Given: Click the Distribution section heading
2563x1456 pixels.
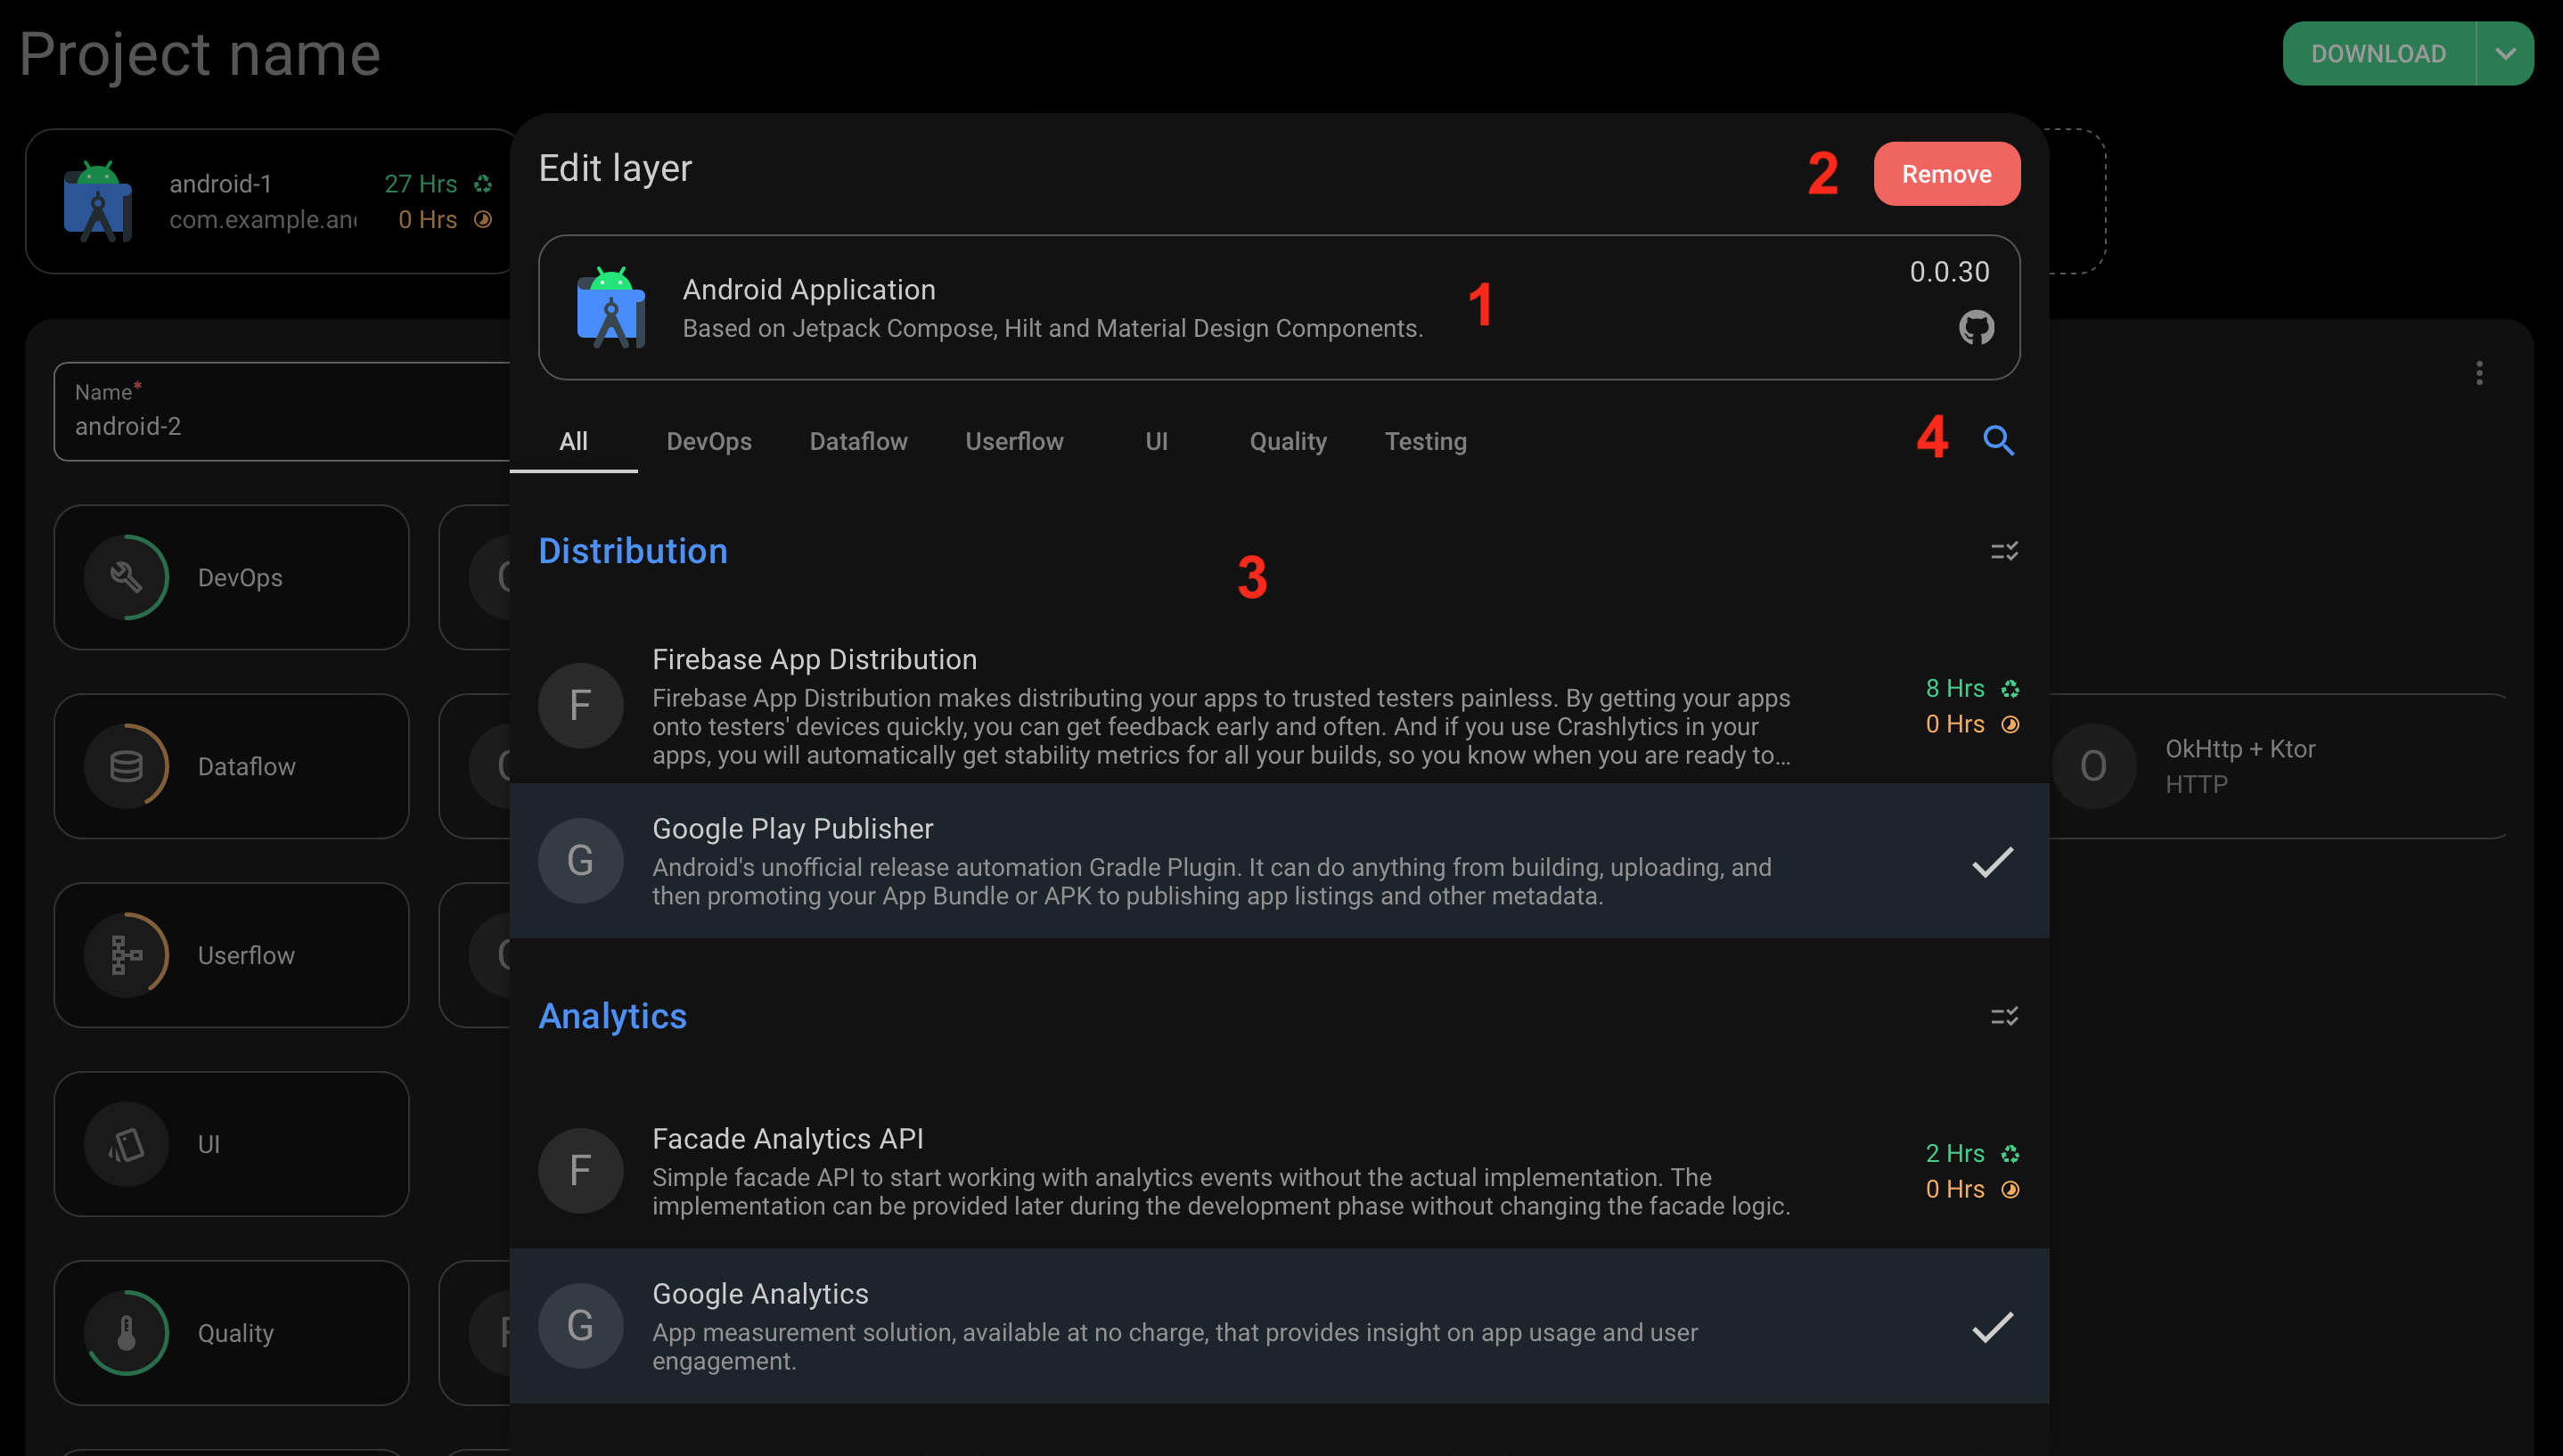Looking at the screenshot, I should click(632, 551).
